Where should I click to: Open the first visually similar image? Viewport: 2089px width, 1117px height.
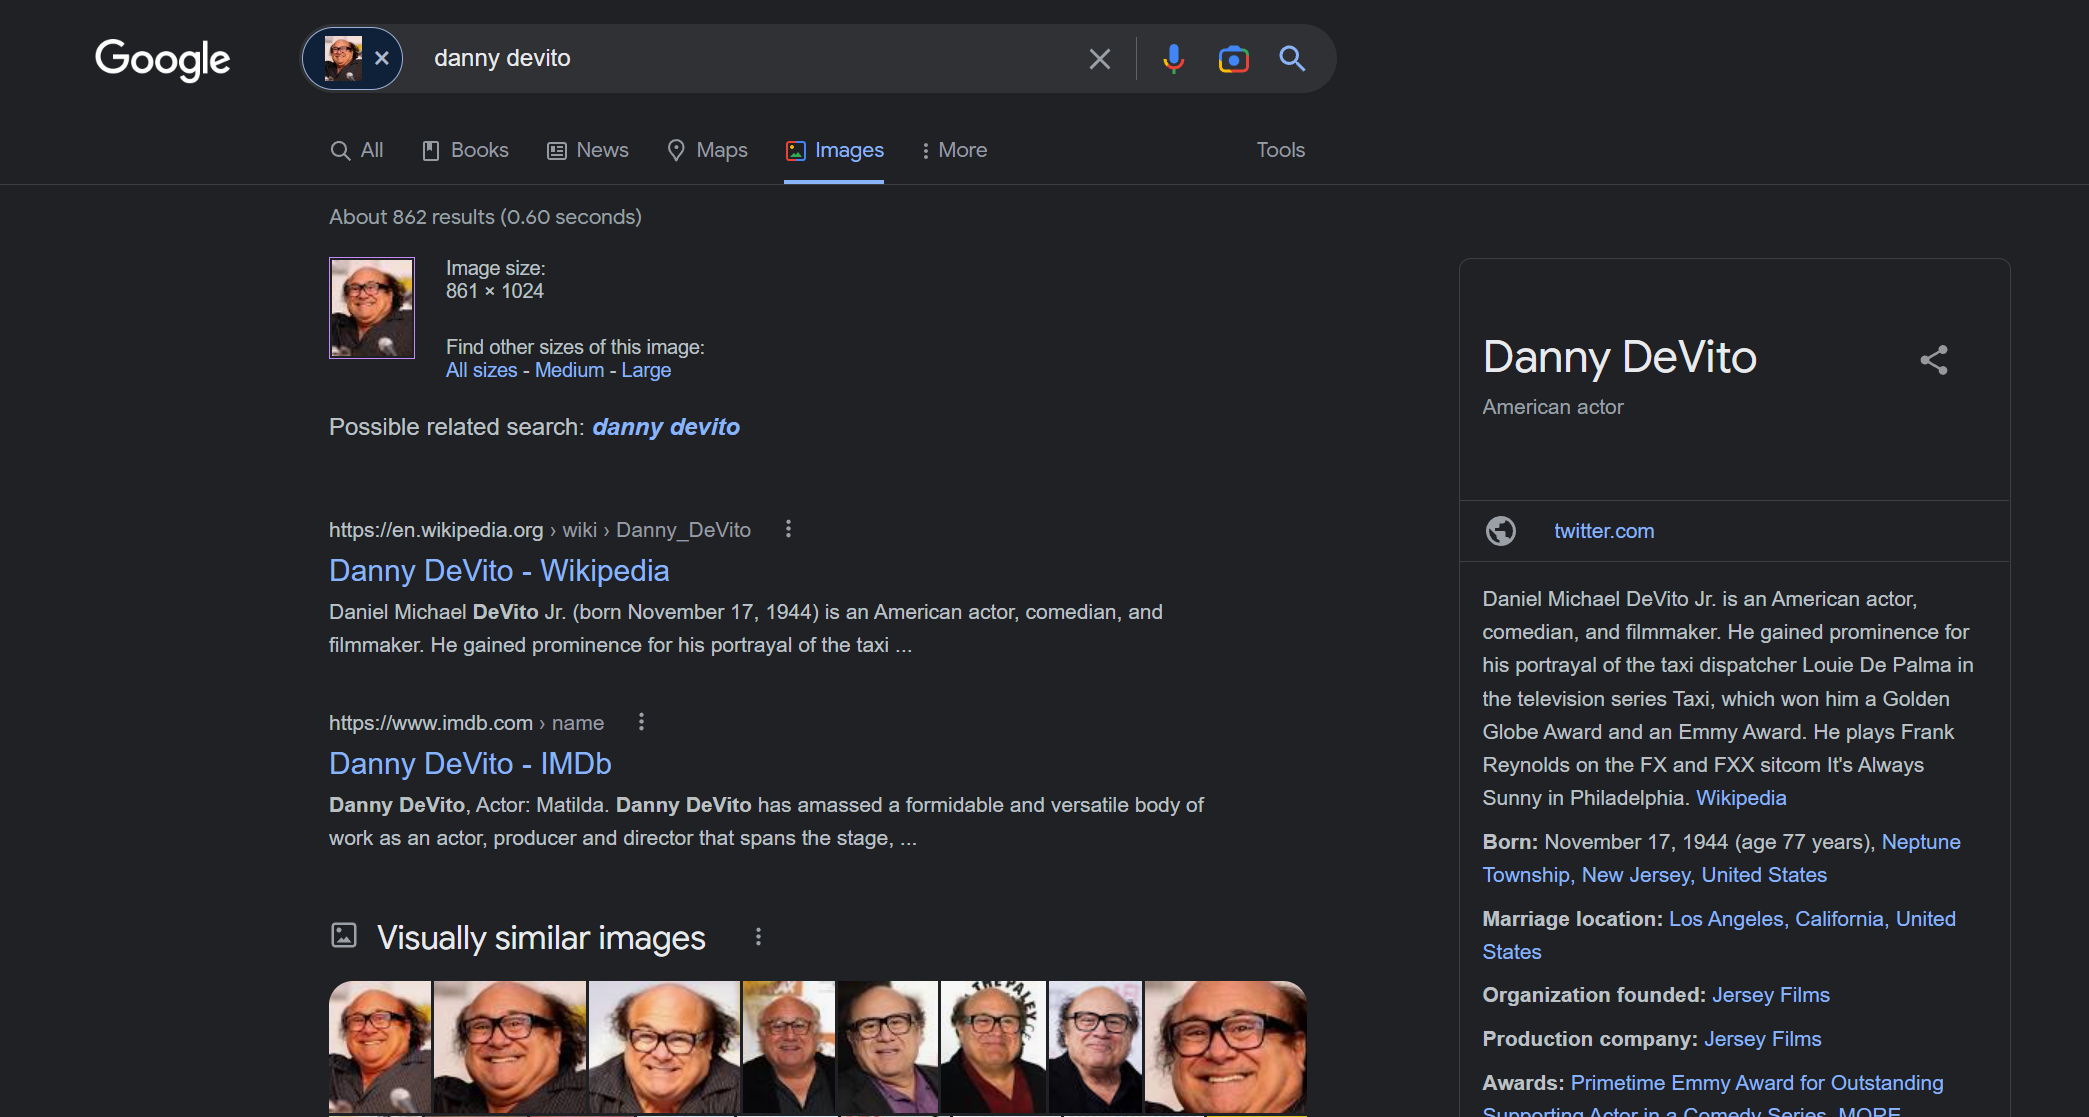coord(380,1045)
